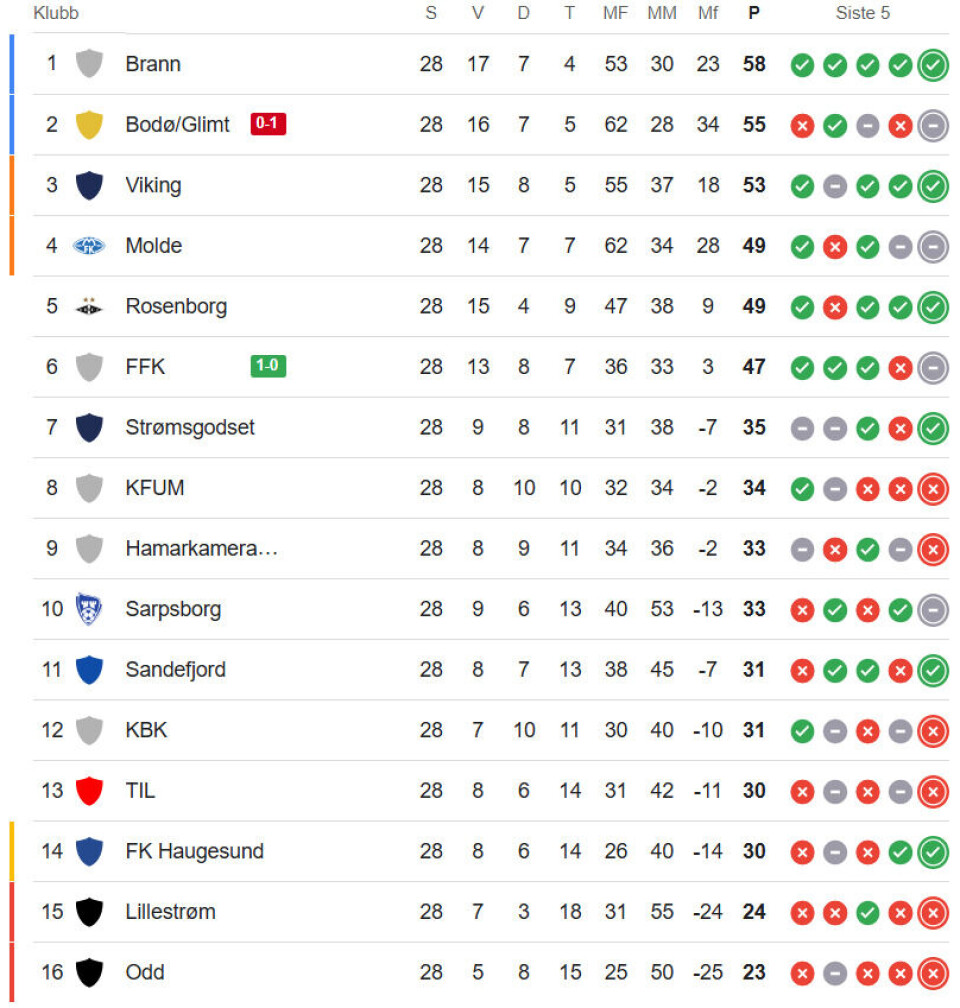Click the MF goals-for column header
The width and height of the screenshot is (960, 1008).
pos(615,13)
